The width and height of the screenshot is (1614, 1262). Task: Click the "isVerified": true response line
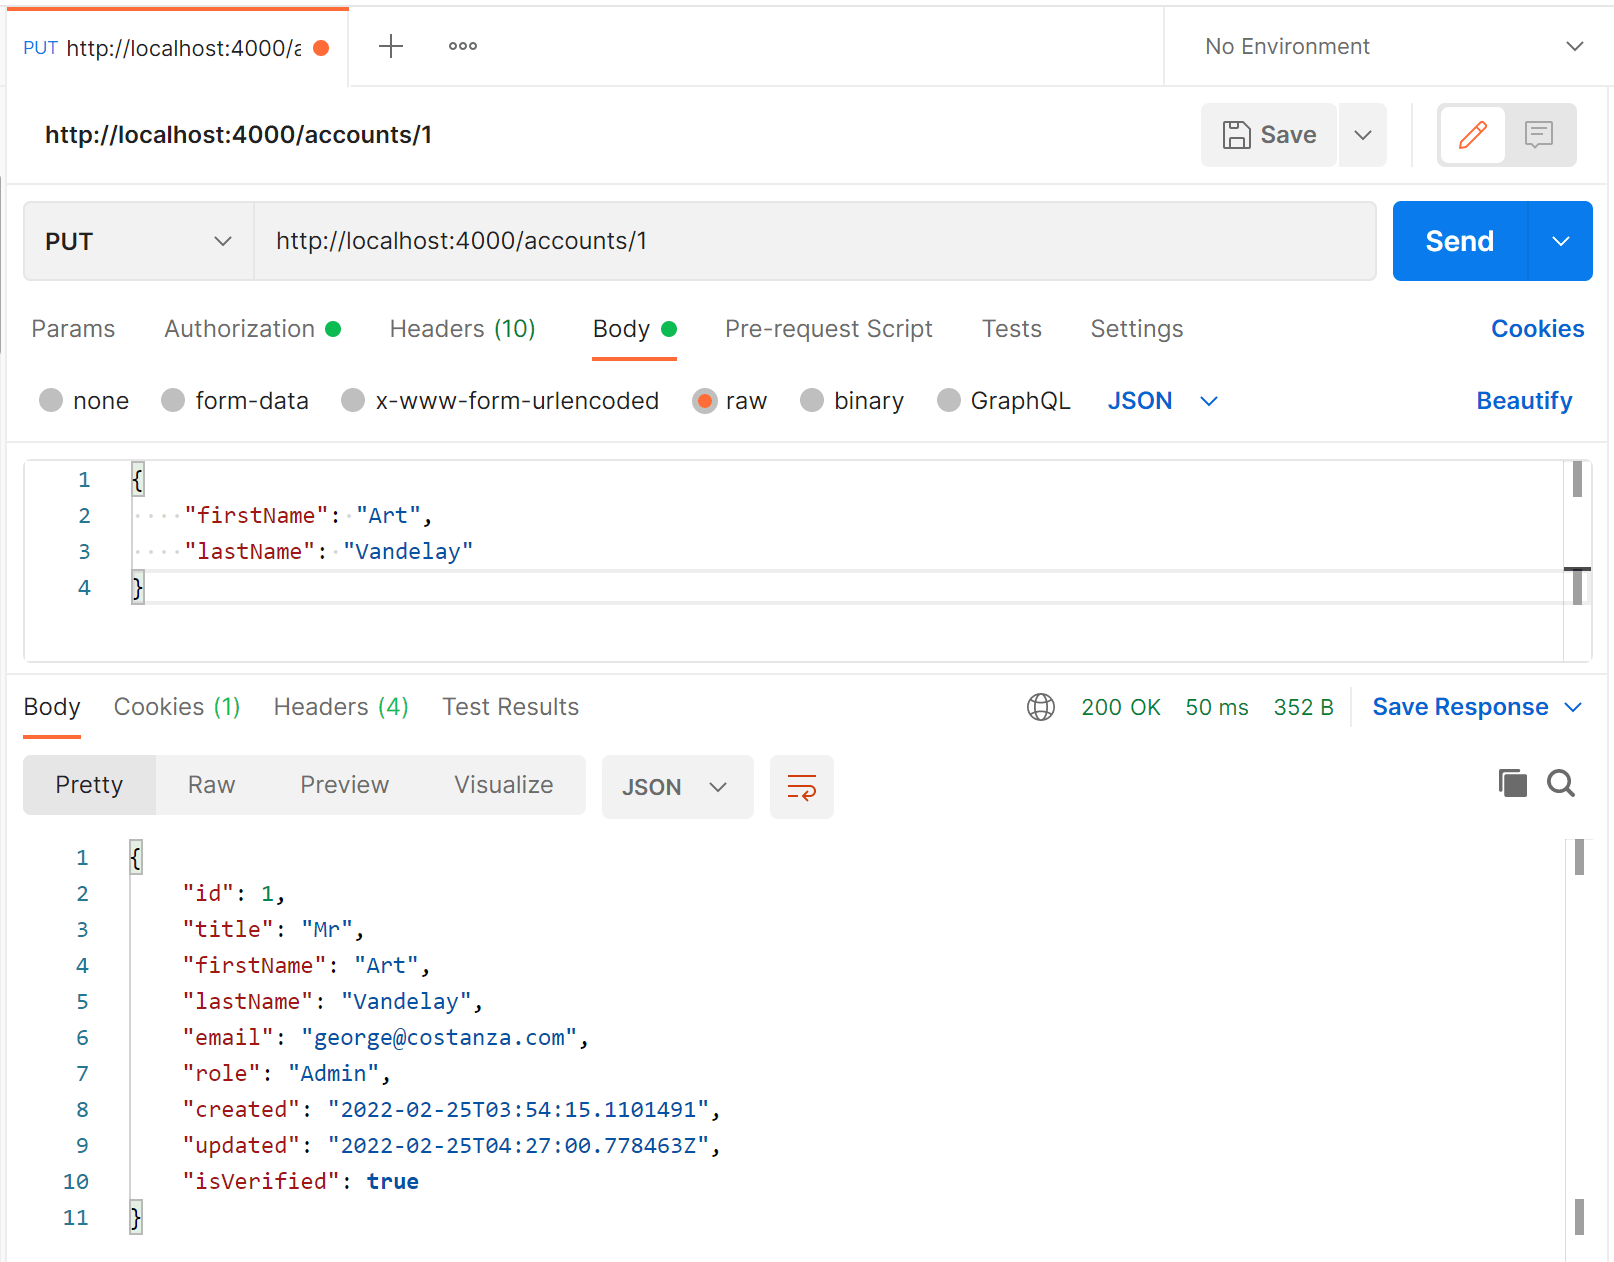click(x=301, y=1181)
